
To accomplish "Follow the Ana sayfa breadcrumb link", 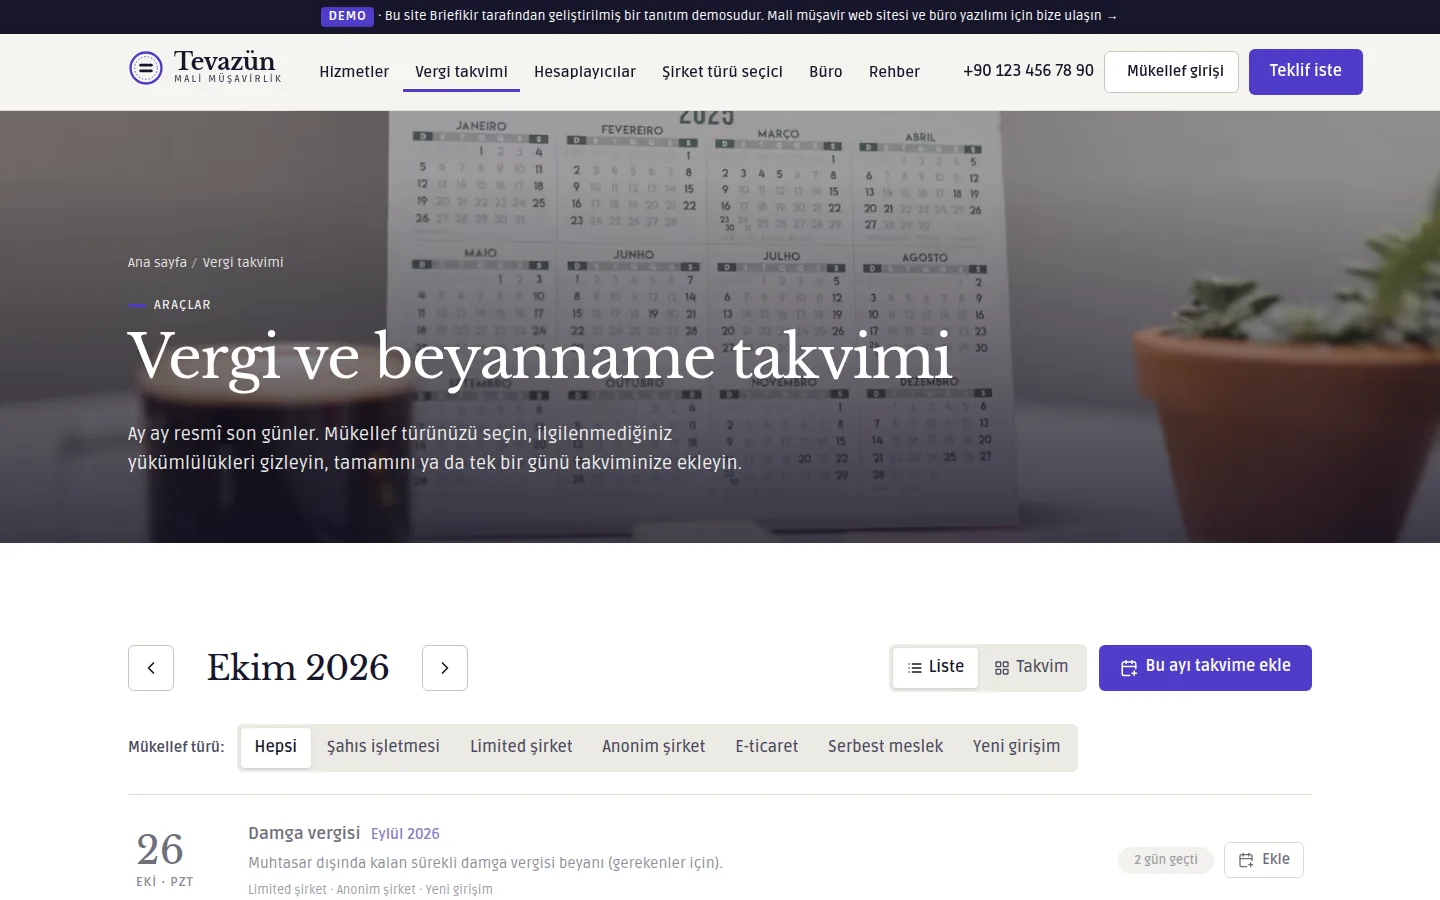I will pos(157,263).
